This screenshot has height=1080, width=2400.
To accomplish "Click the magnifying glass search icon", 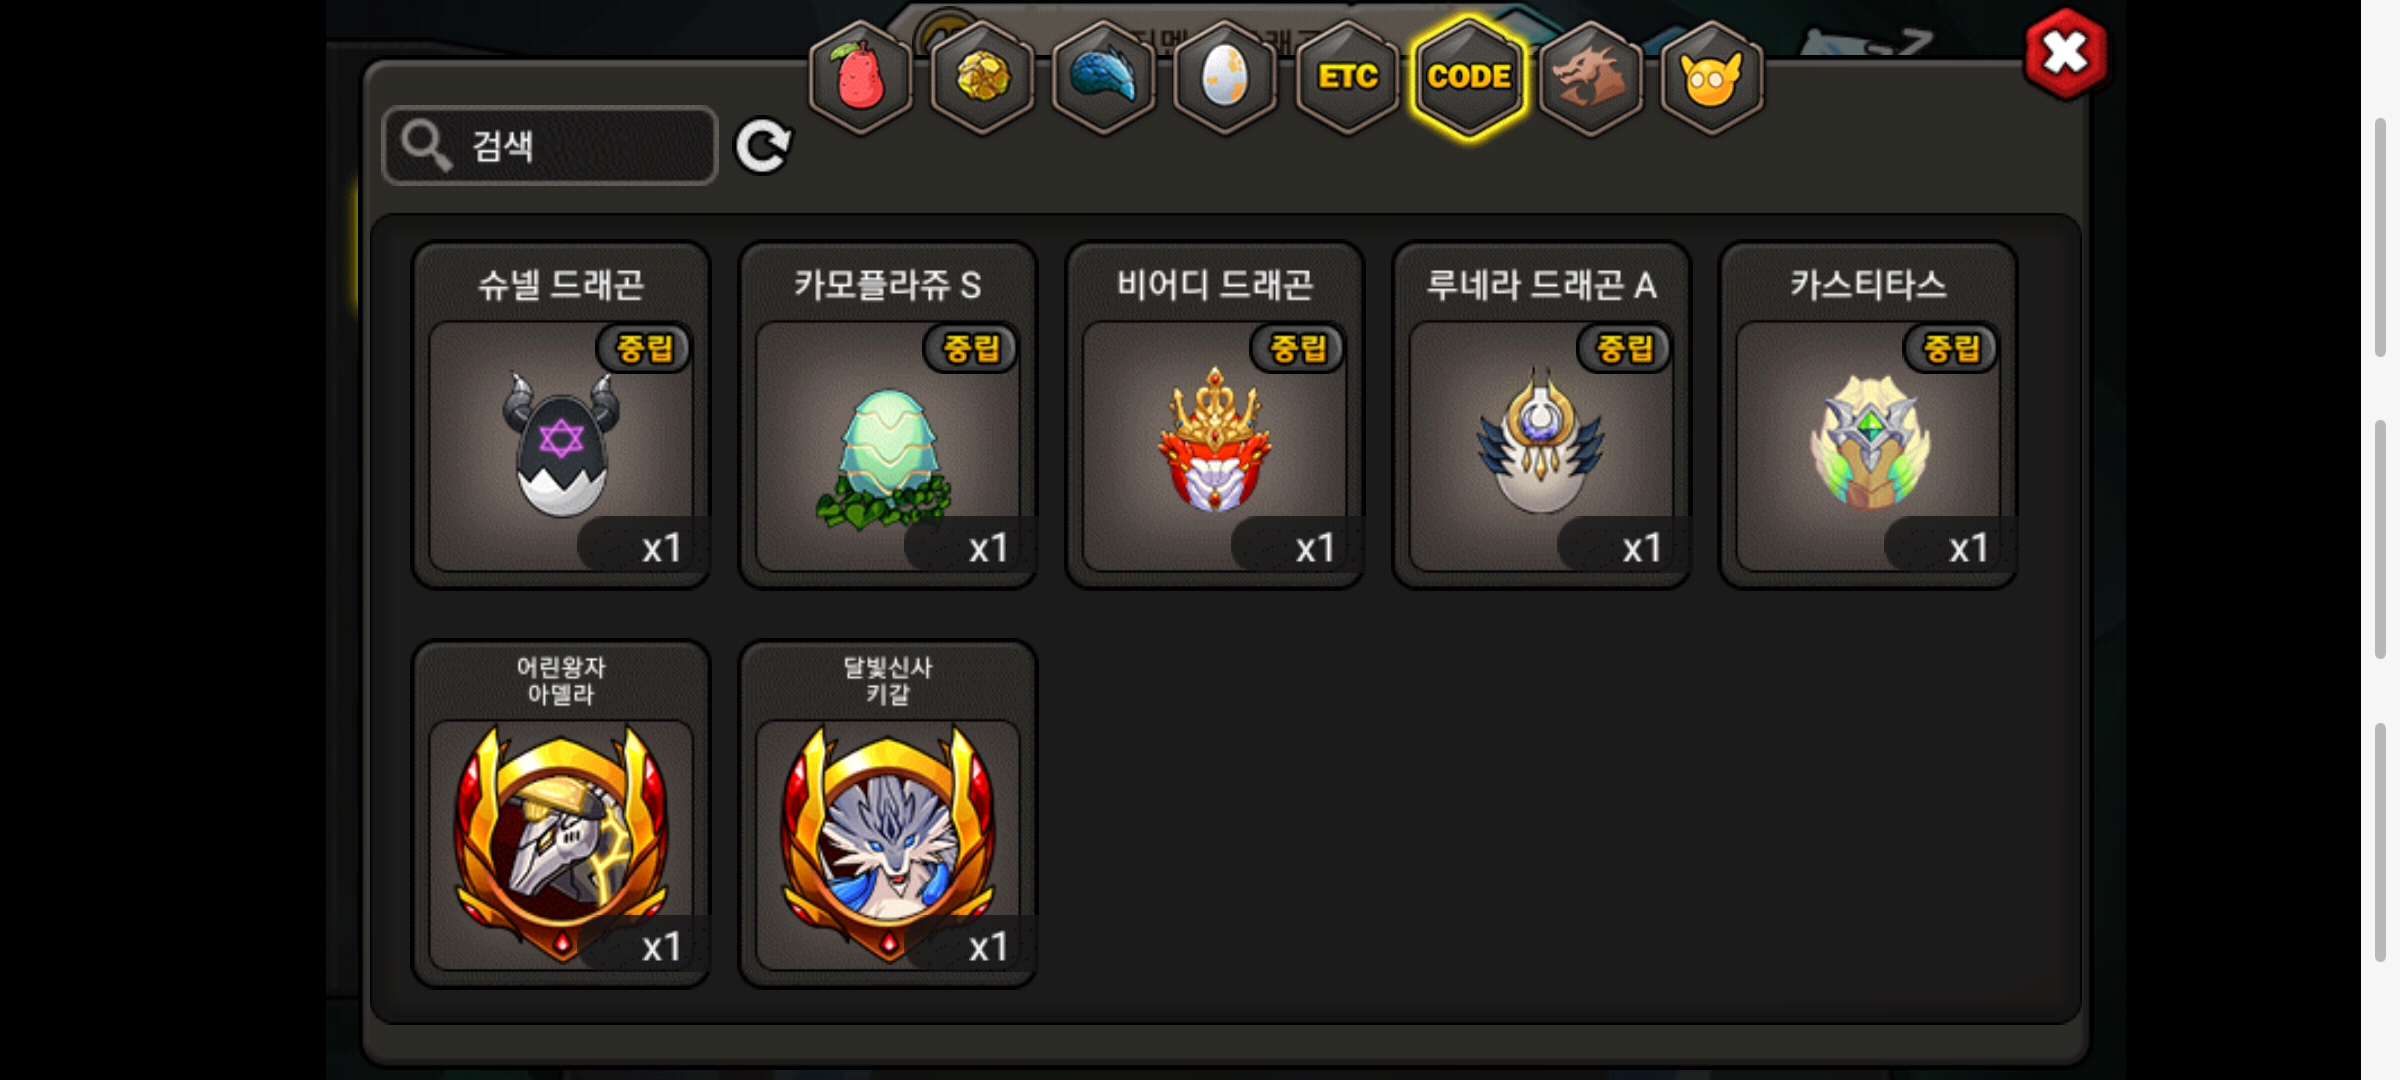I will pos(426,146).
